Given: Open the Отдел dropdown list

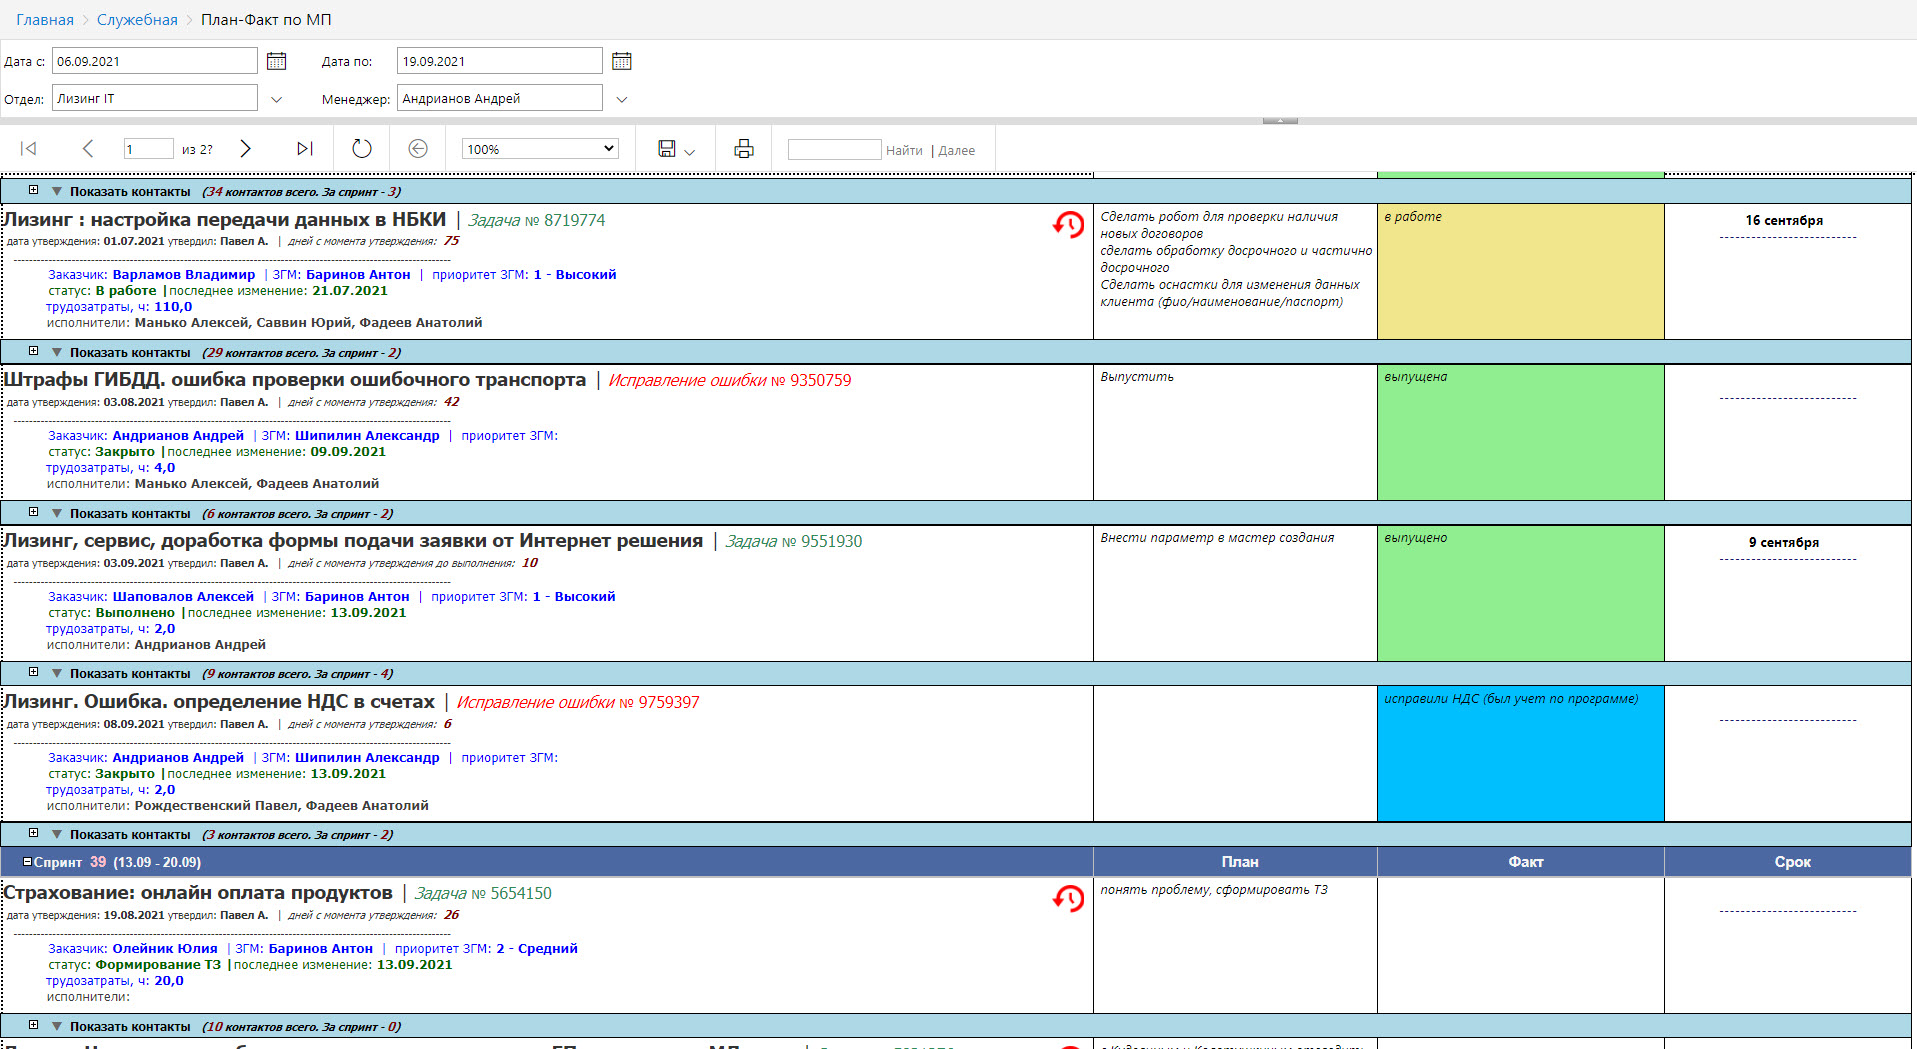Looking at the screenshot, I should pos(277,99).
